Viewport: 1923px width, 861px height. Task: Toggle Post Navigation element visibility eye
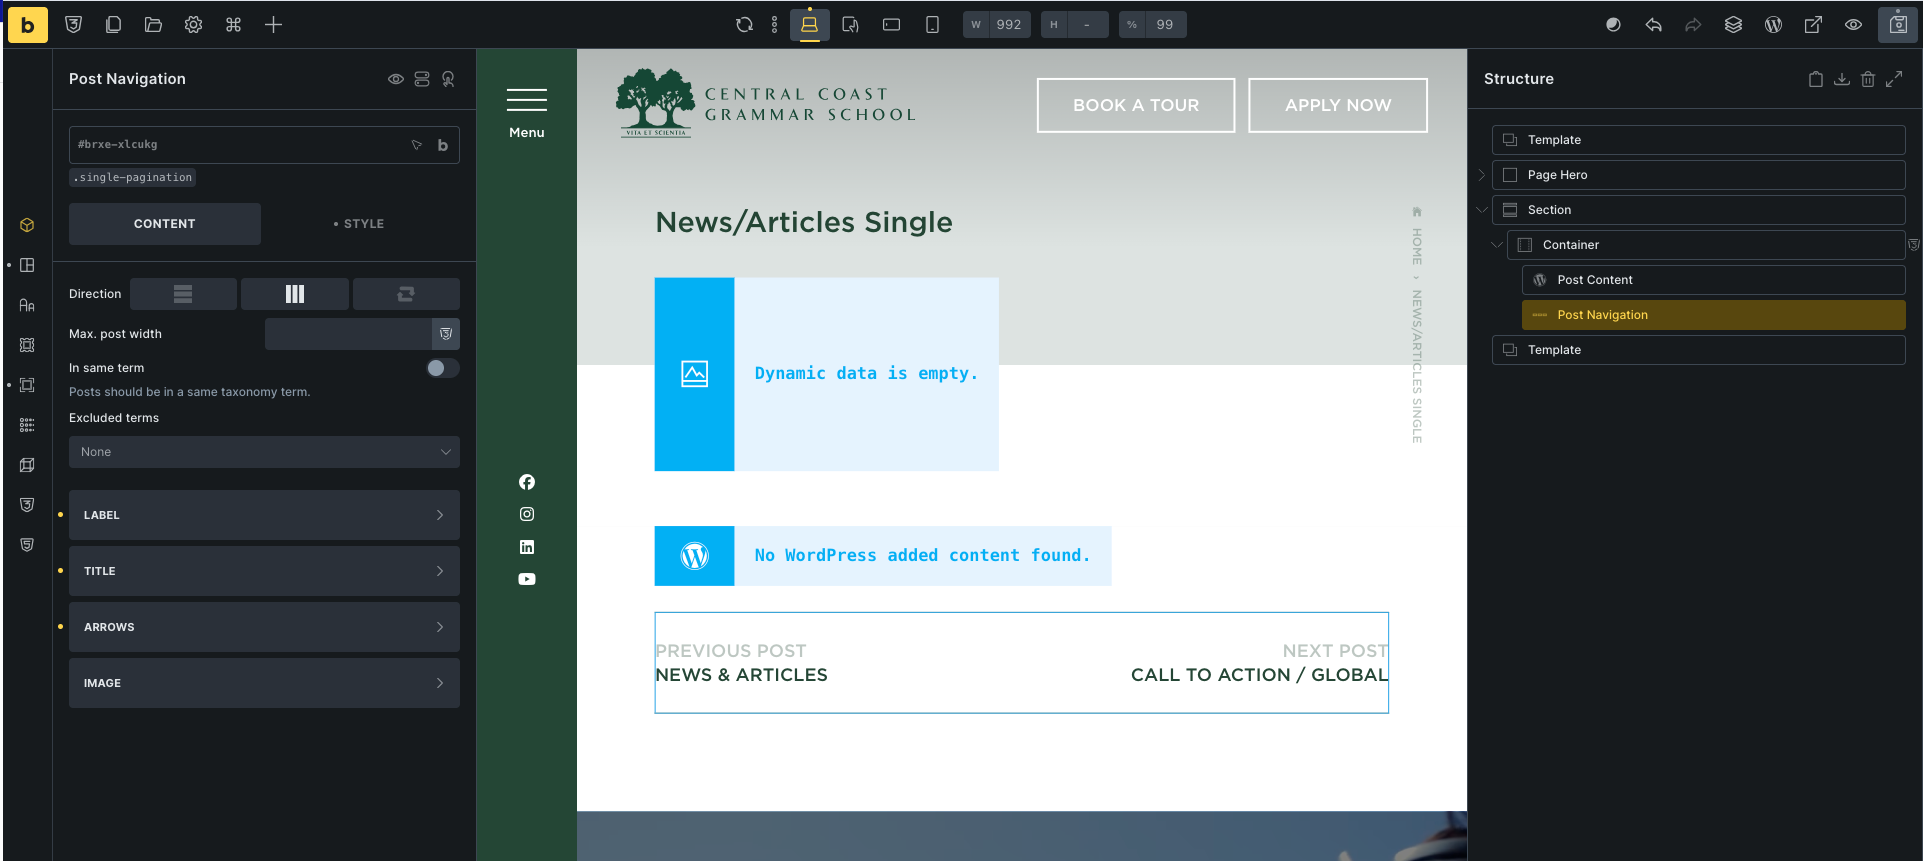click(x=396, y=79)
